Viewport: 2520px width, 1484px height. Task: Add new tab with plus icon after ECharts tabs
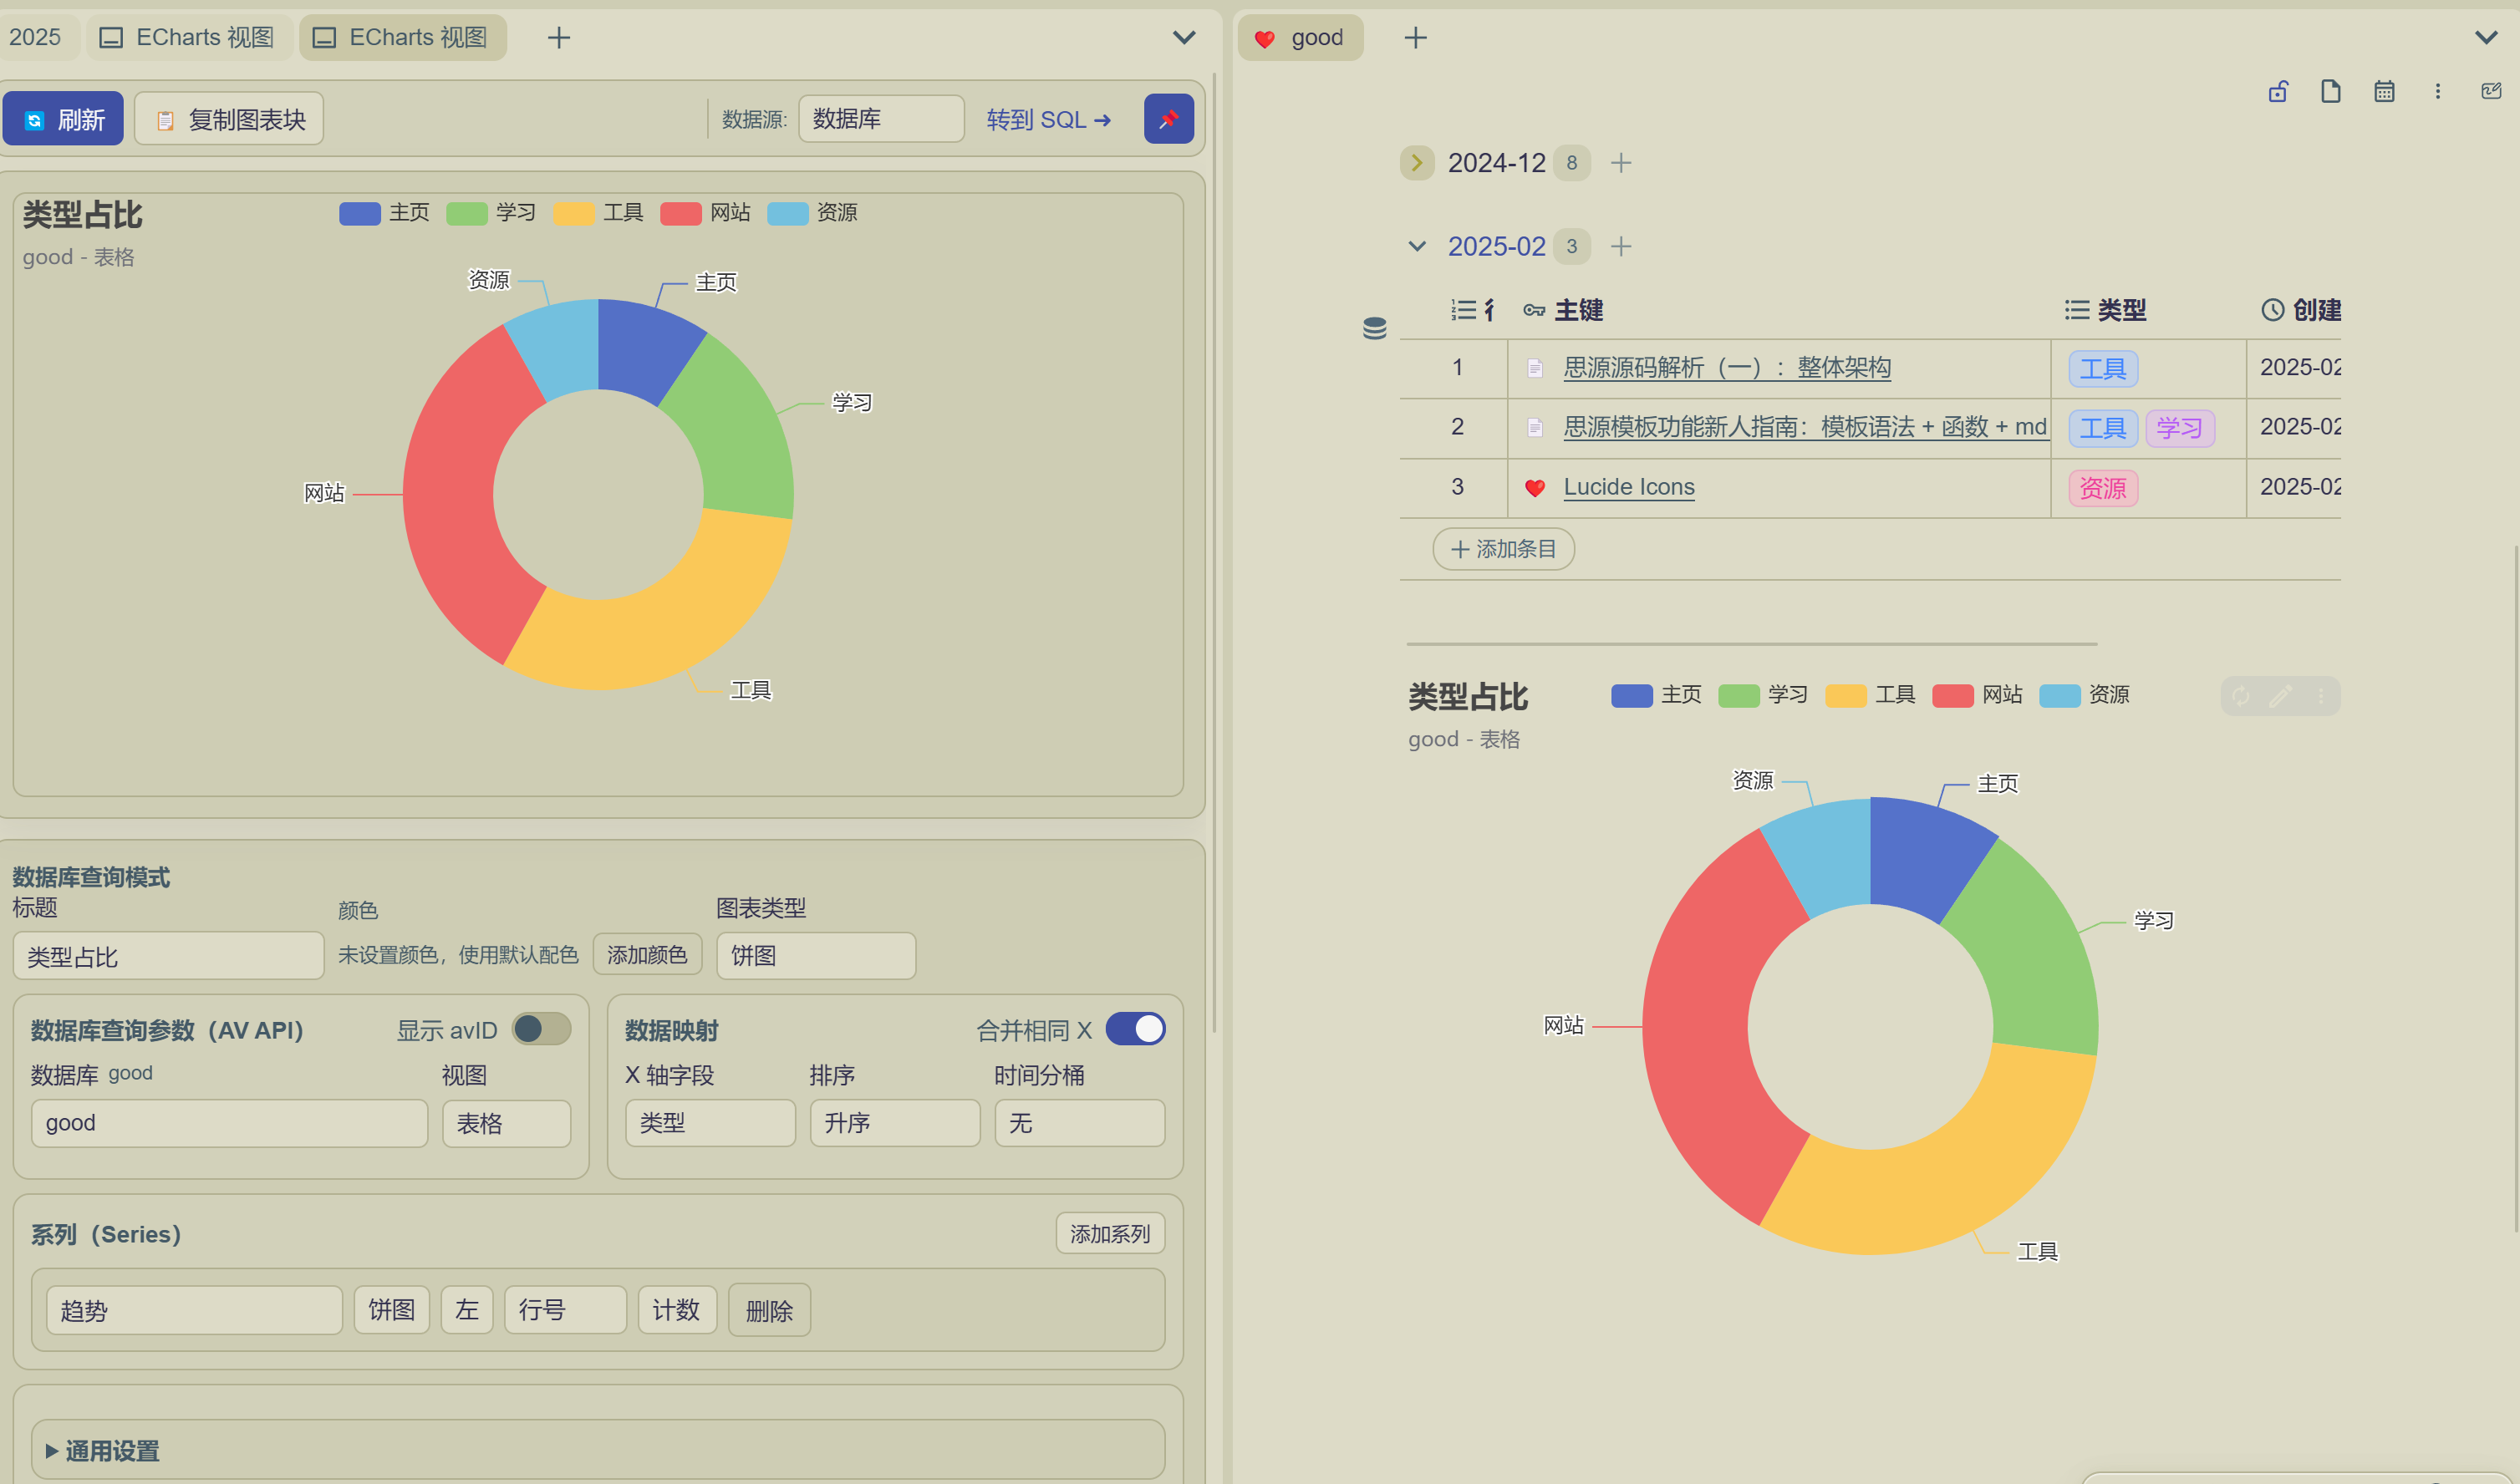click(x=558, y=38)
